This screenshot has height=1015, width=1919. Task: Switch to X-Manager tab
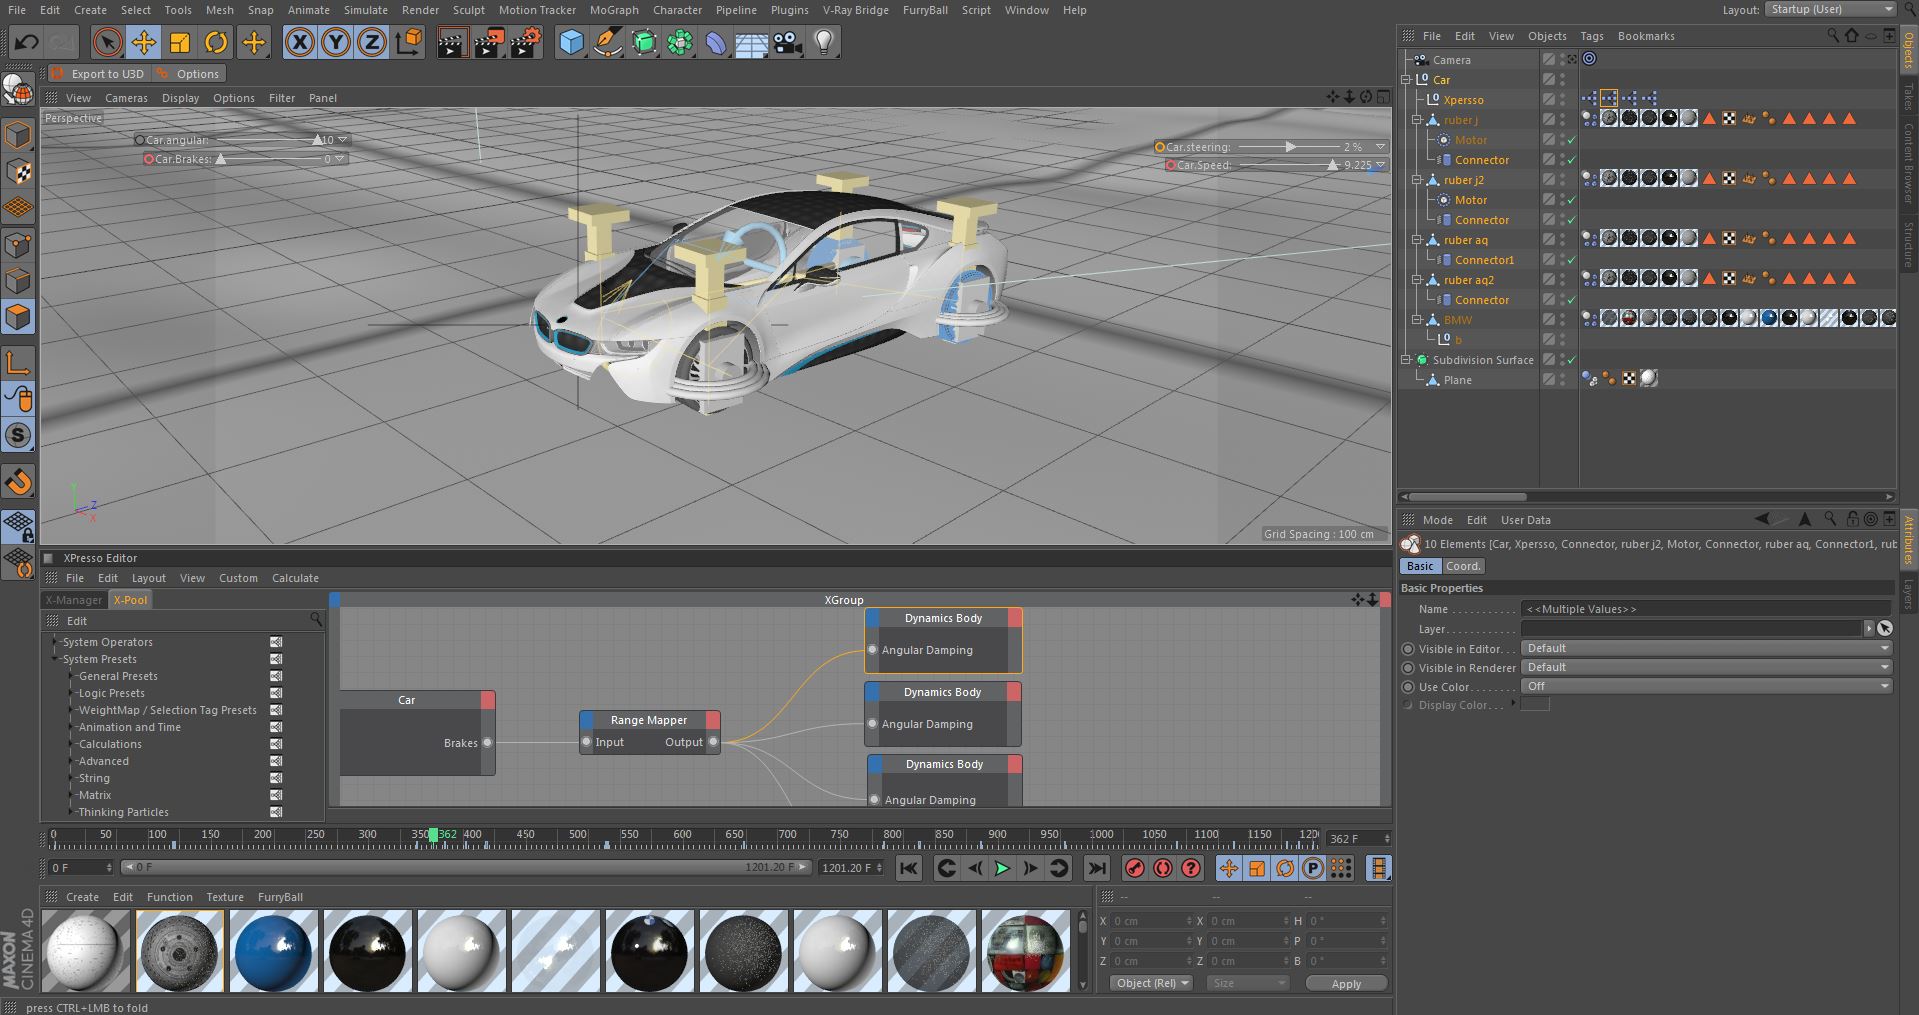[x=74, y=600]
